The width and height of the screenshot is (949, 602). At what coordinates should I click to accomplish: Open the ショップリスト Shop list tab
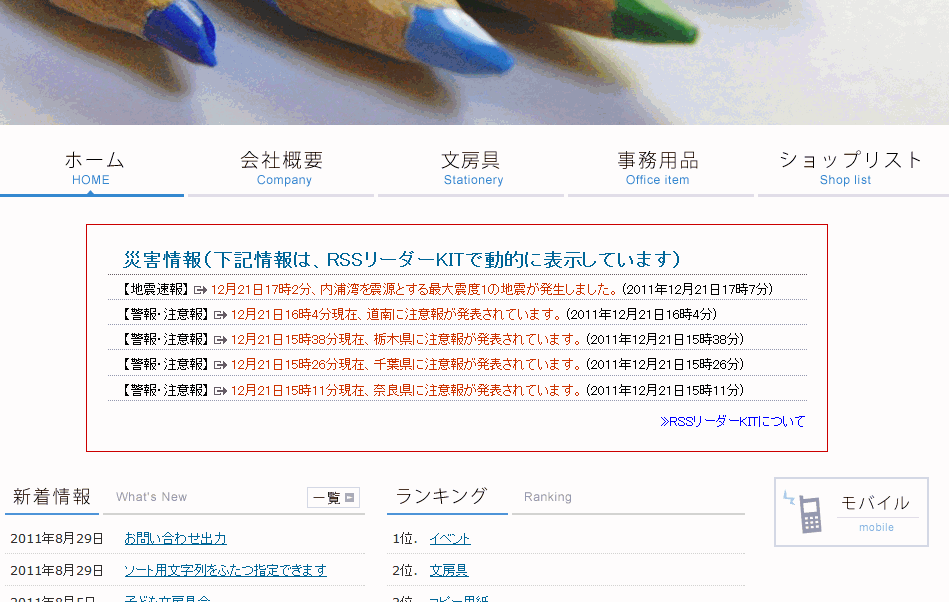coord(851,168)
